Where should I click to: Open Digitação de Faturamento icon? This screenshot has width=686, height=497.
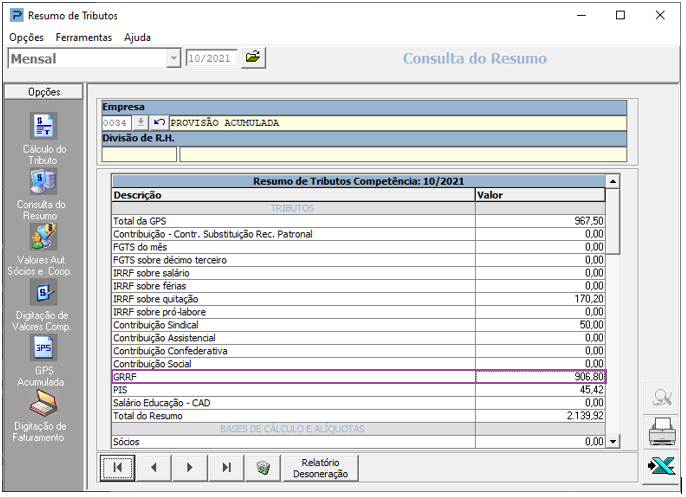tap(43, 403)
